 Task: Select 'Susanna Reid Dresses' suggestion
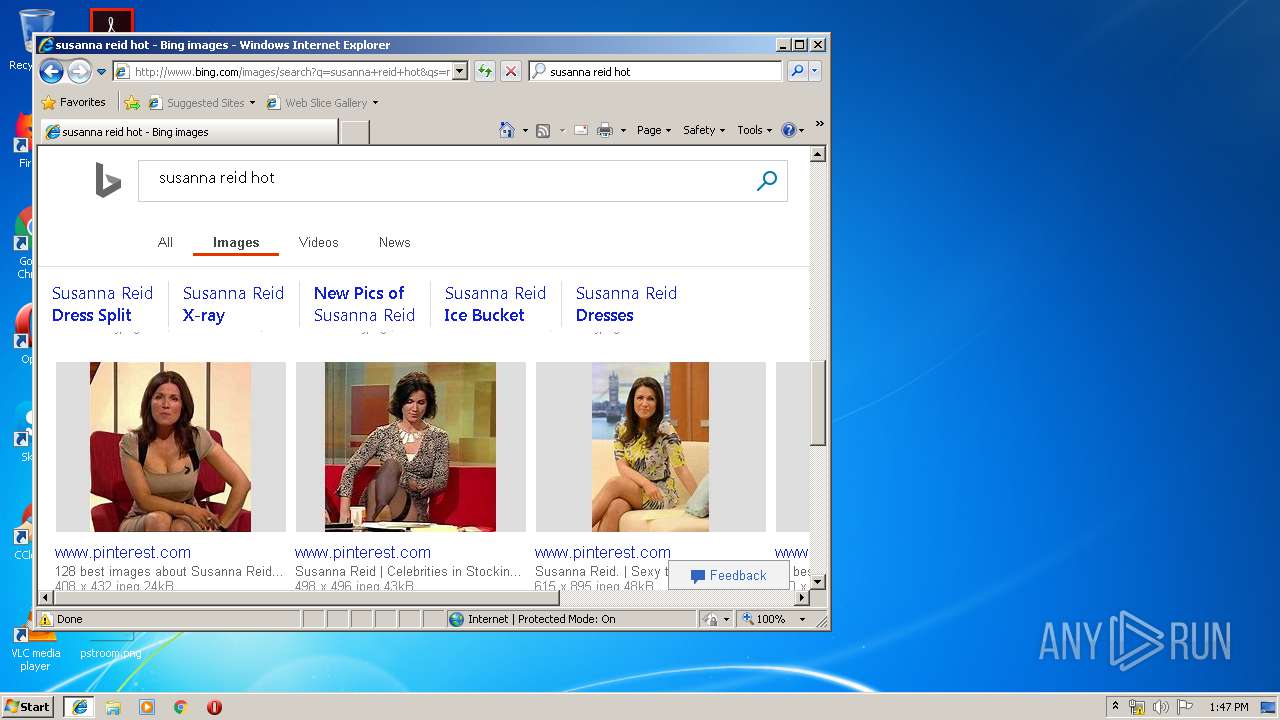tap(626, 304)
